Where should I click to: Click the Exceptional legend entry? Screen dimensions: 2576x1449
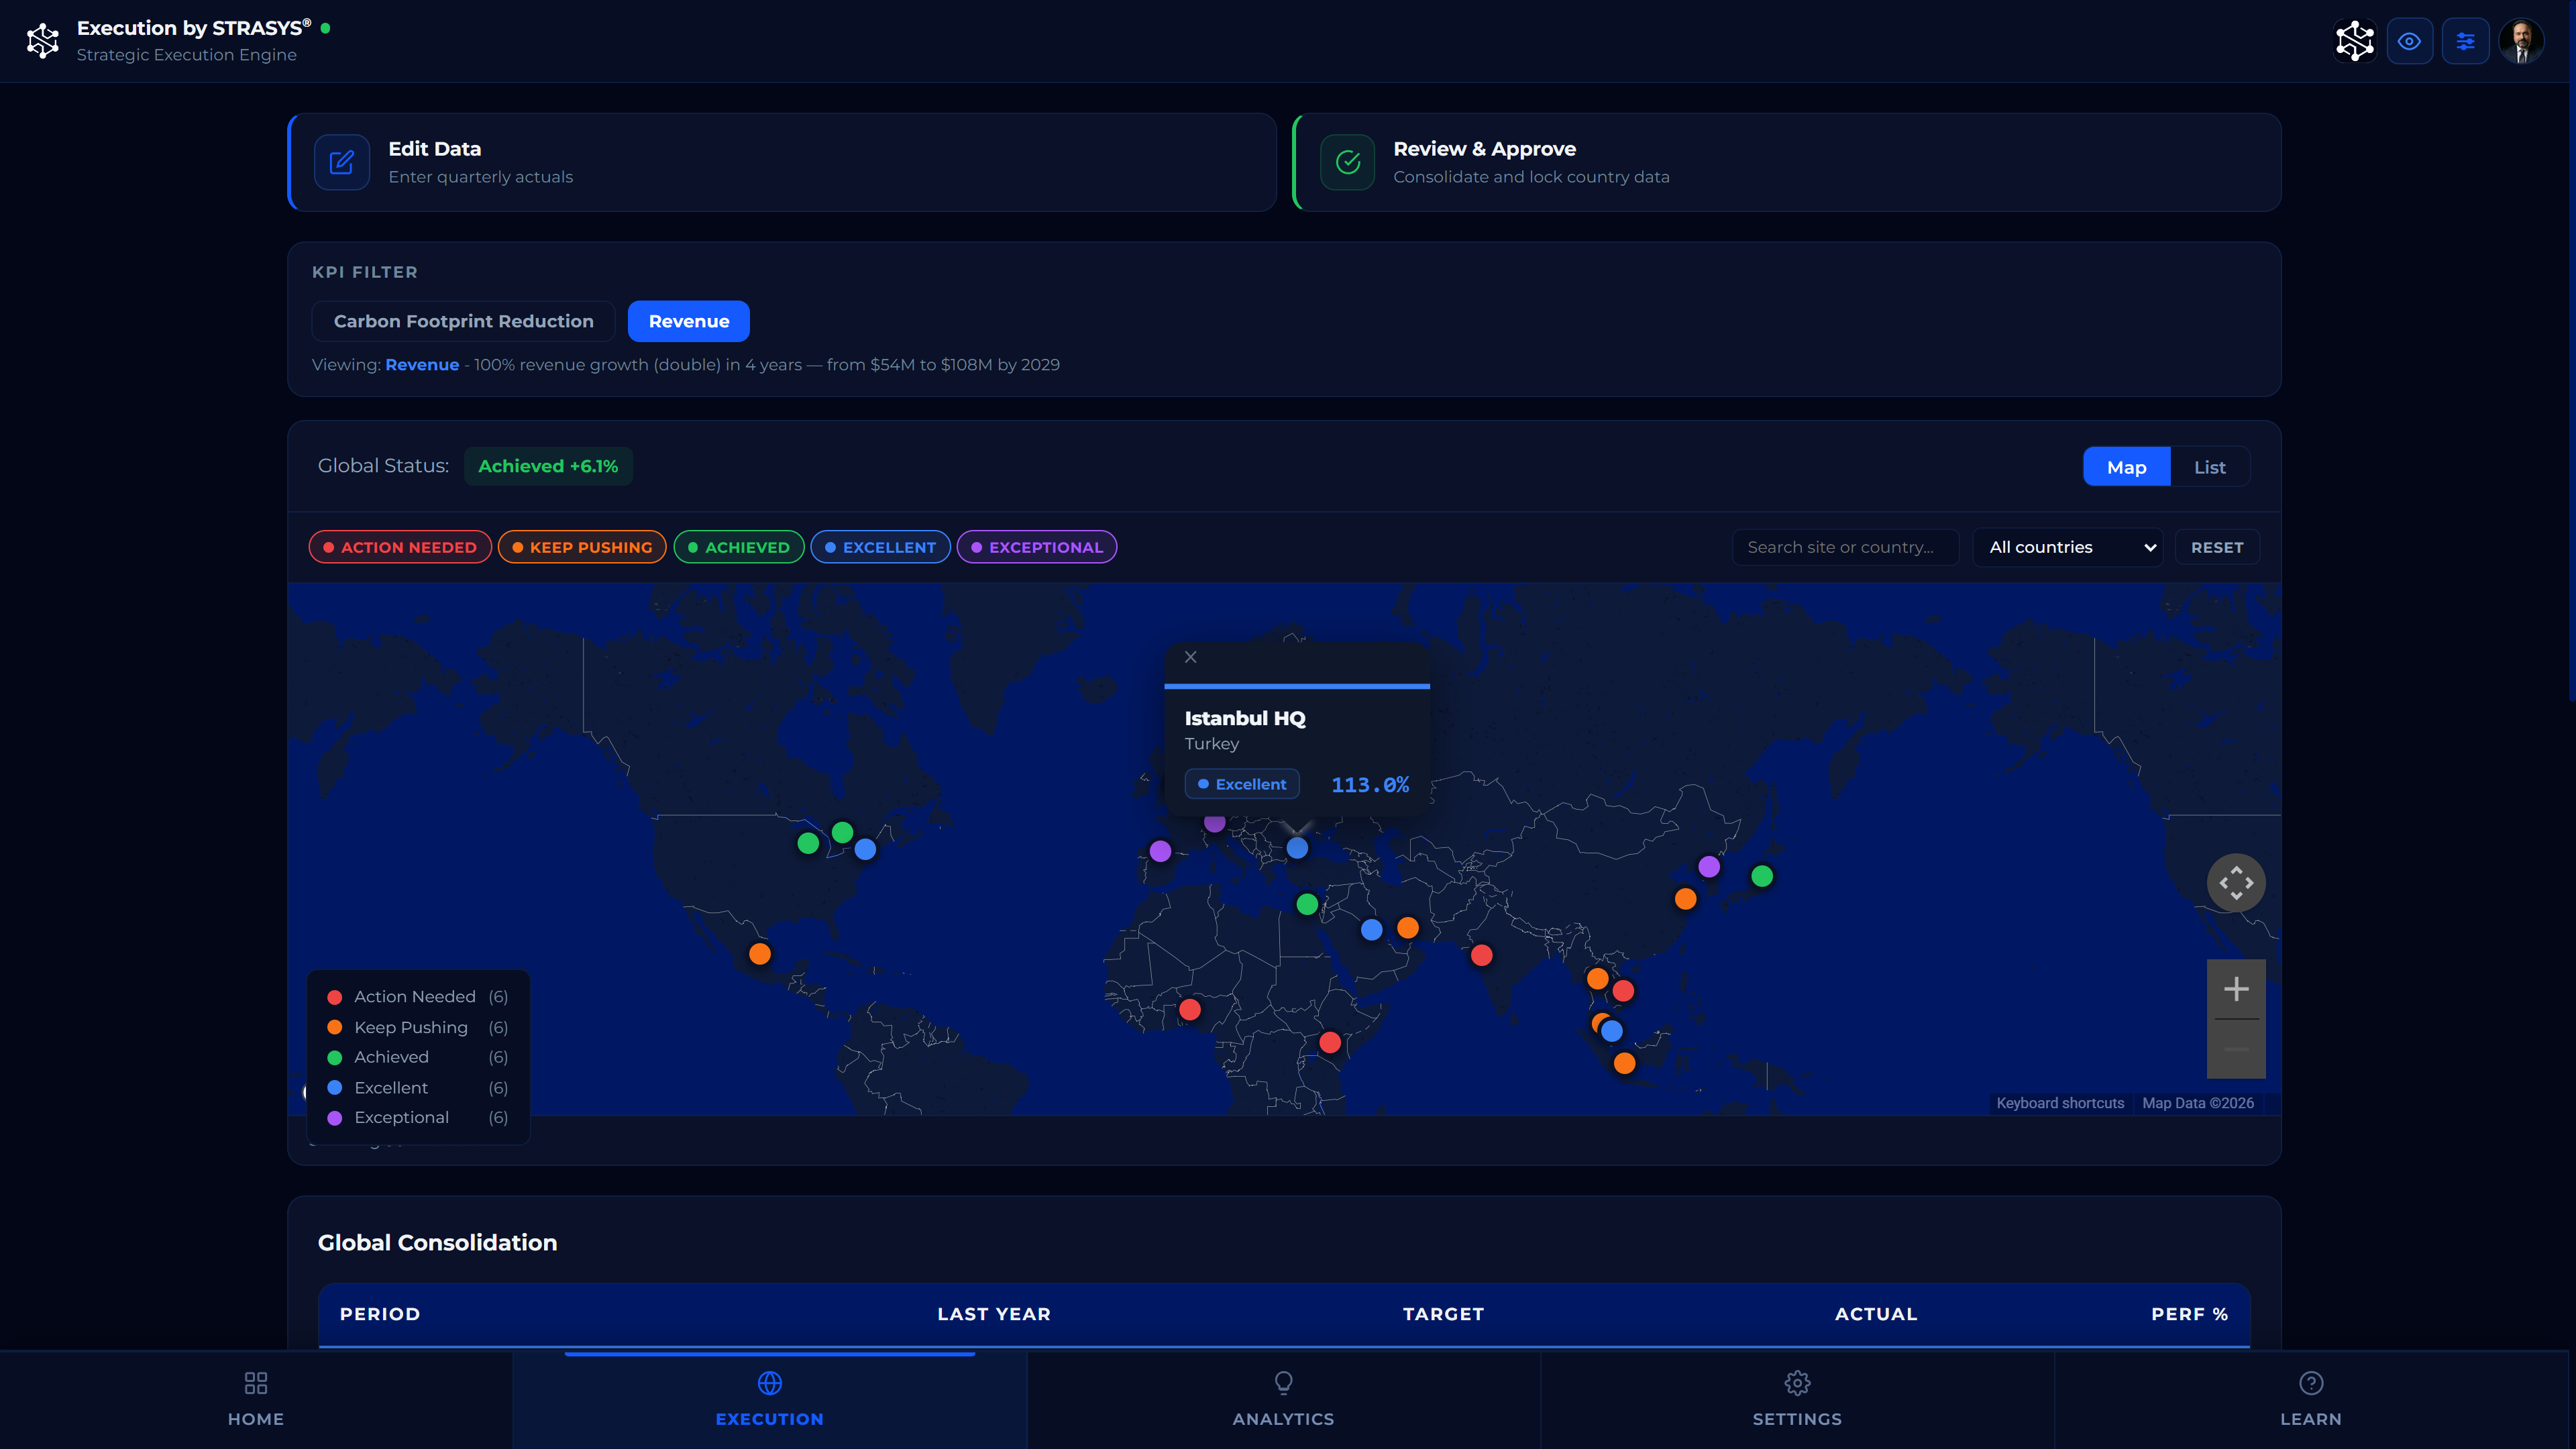(417, 1117)
